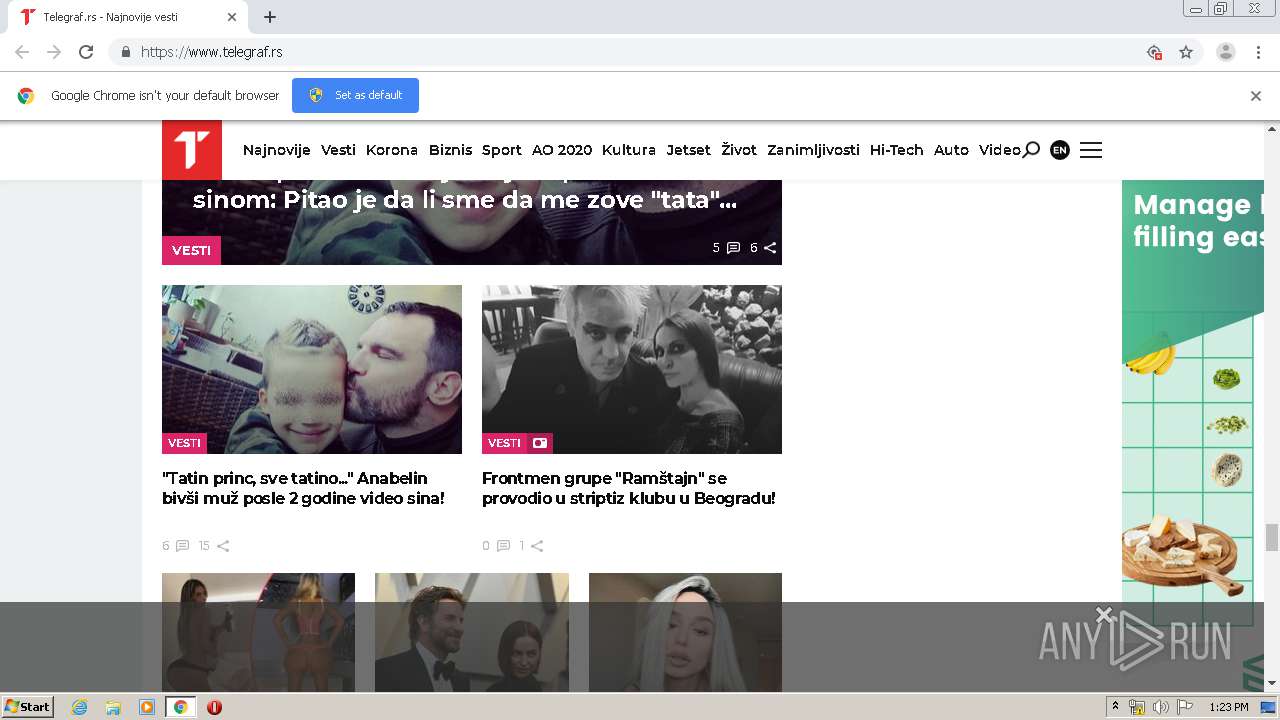Go to Jetset section
The height and width of the screenshot is (720, 1280).
pyautogui.click(x=689, y=150)
